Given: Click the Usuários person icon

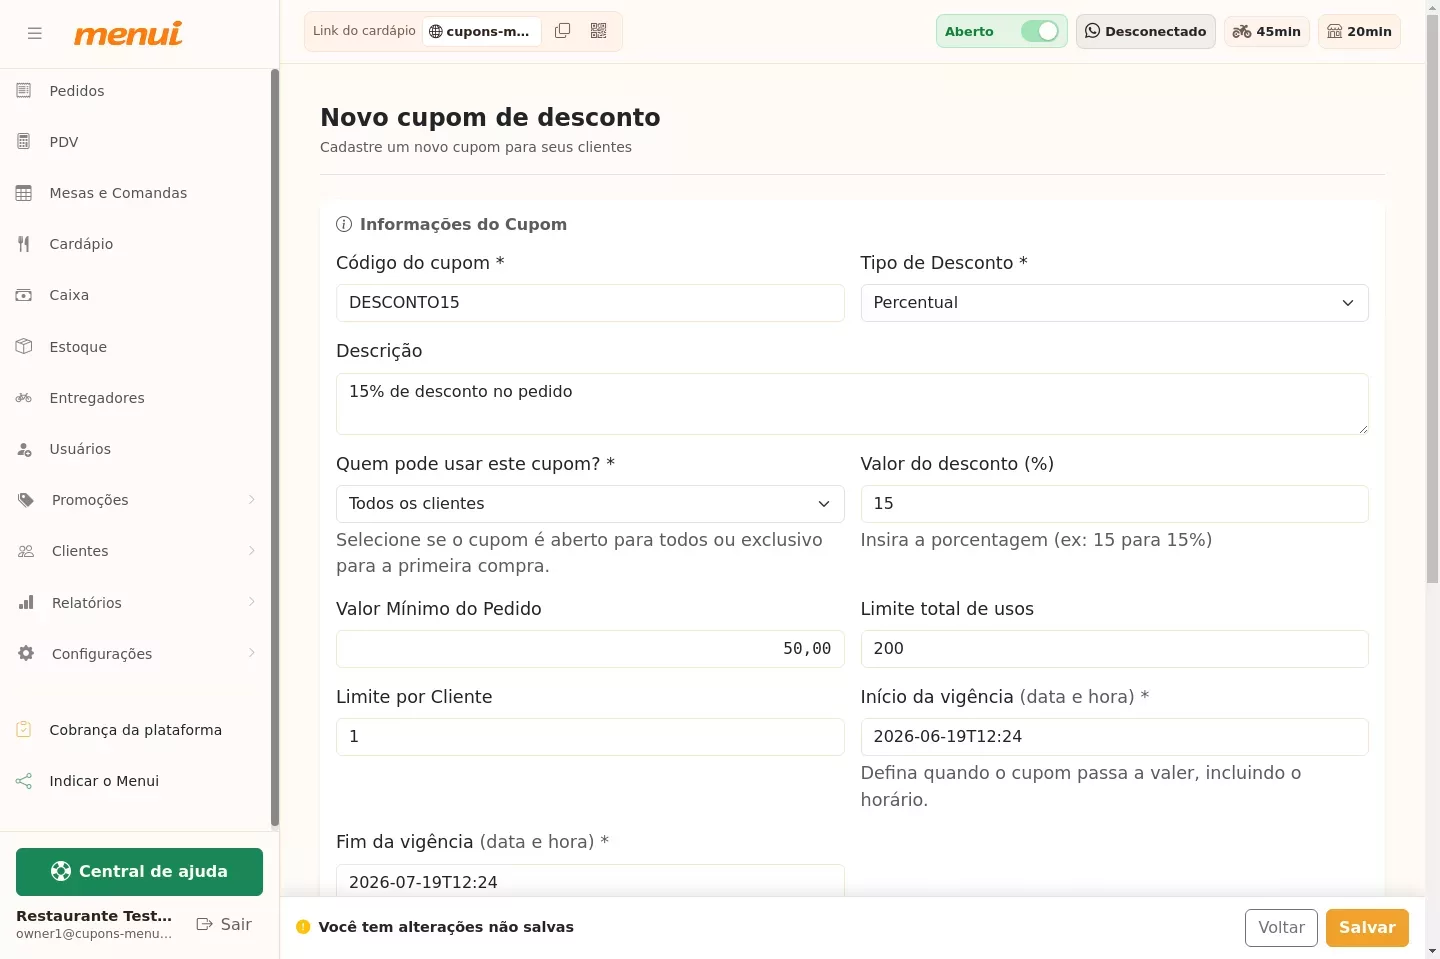Looking at the screenshot, I should pyautogui.click(x=24, y=449).
